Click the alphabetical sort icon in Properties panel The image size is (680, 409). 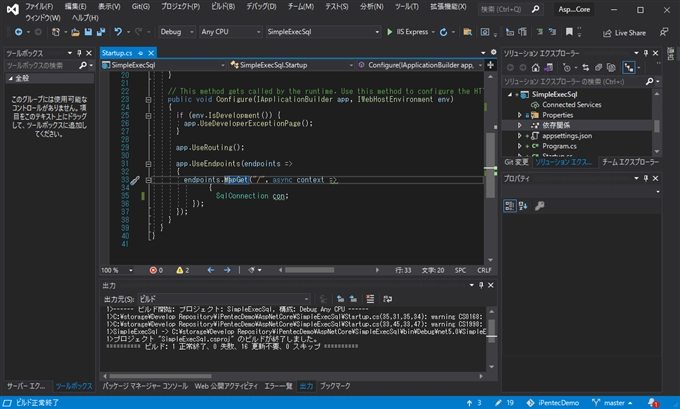523,206
